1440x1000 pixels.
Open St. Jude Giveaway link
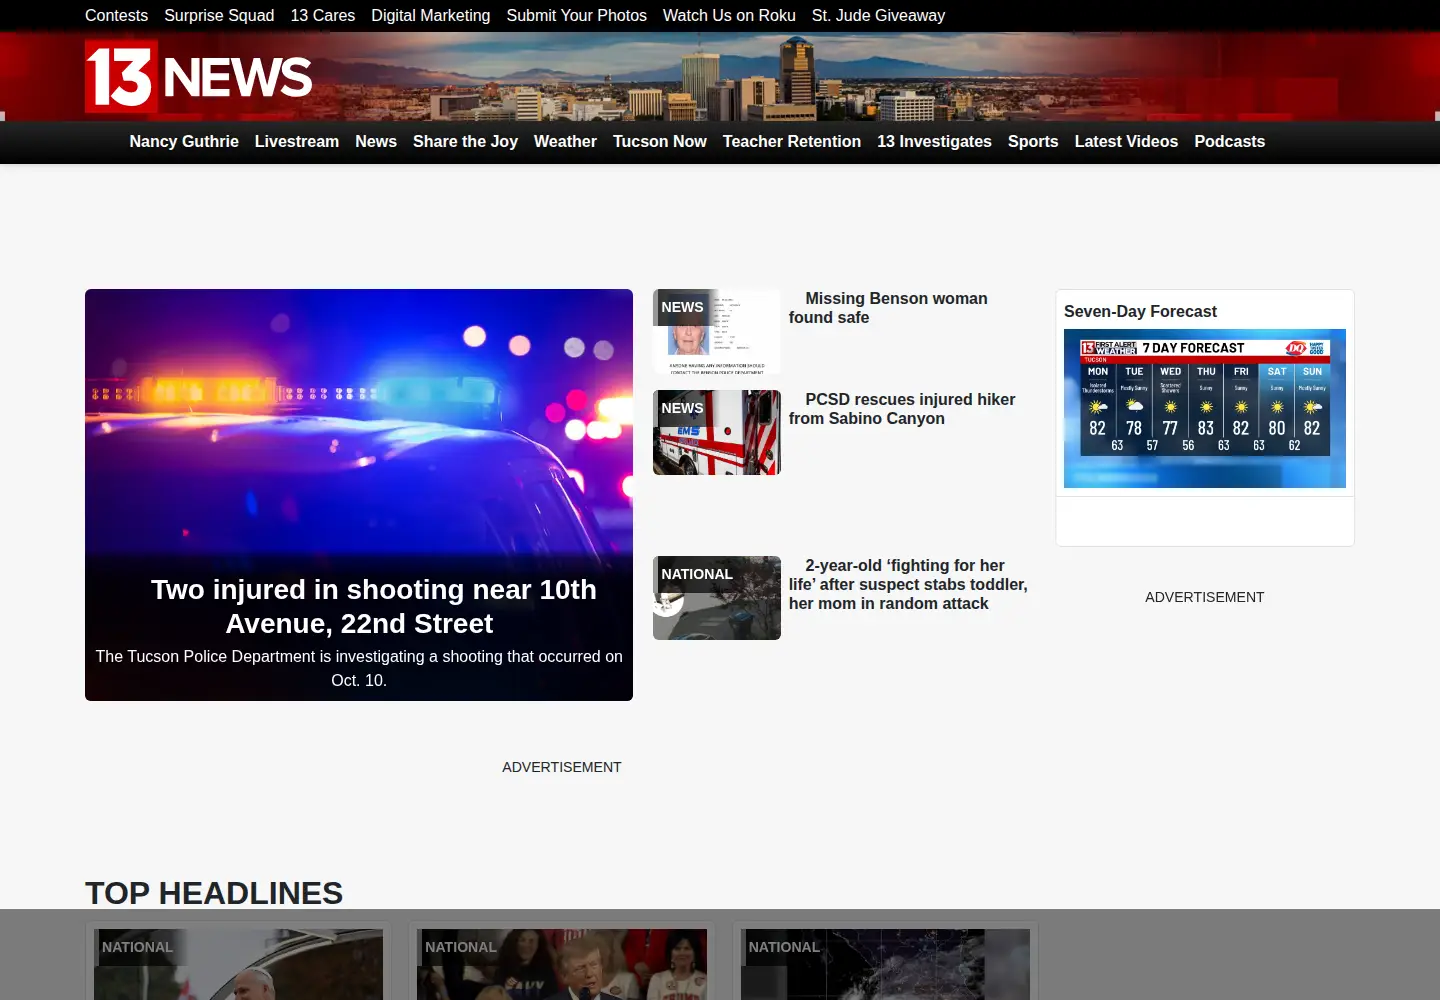click(x=878, y=16)
